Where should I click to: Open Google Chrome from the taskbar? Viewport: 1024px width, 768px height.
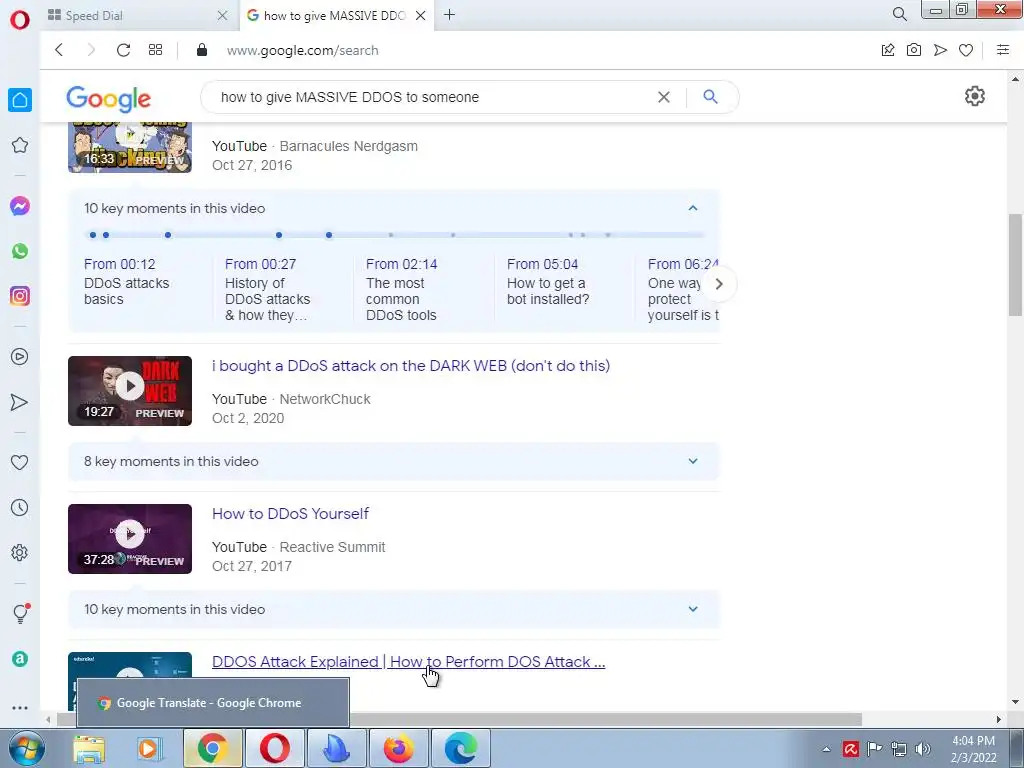(212, 748)
